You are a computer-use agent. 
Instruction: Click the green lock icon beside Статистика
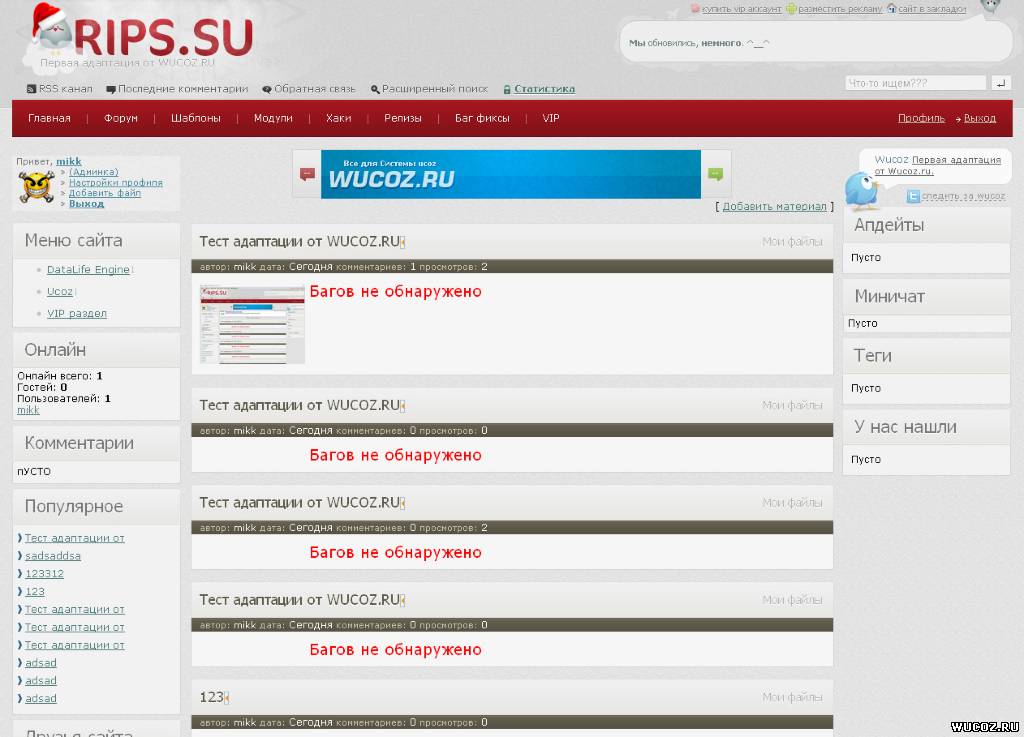(507, 89)
